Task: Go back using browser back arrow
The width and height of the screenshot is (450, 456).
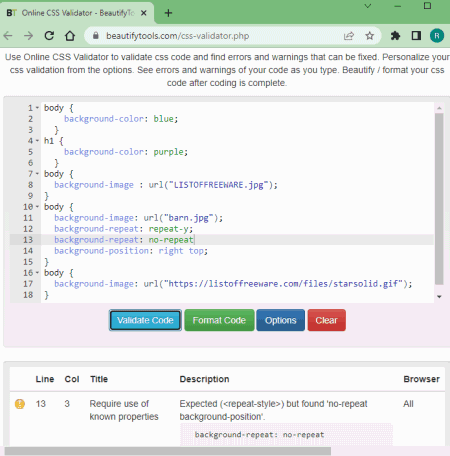Action: click(x=8, y=36)
